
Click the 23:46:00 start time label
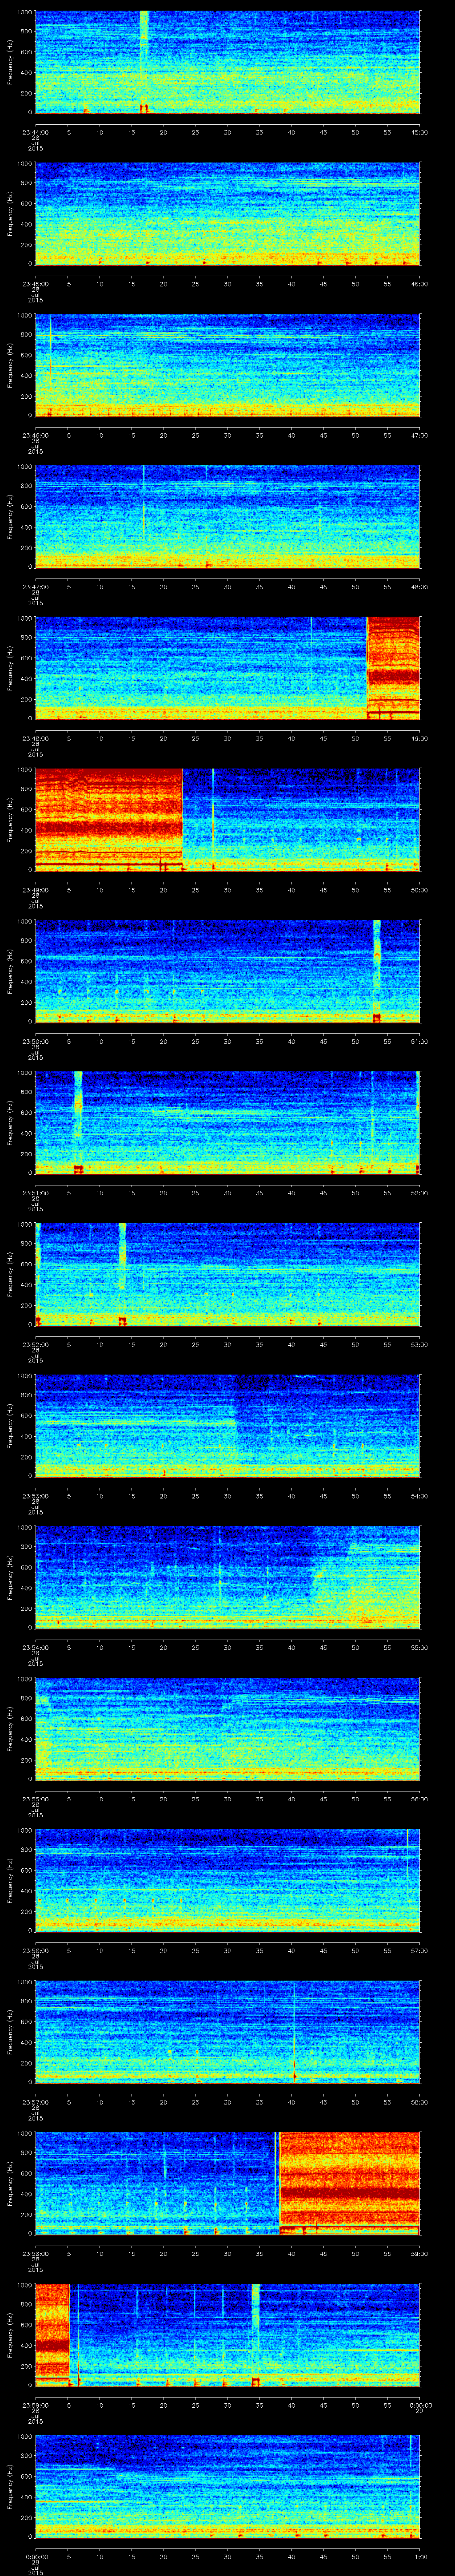pyautogui.click(x=35, y=435)
